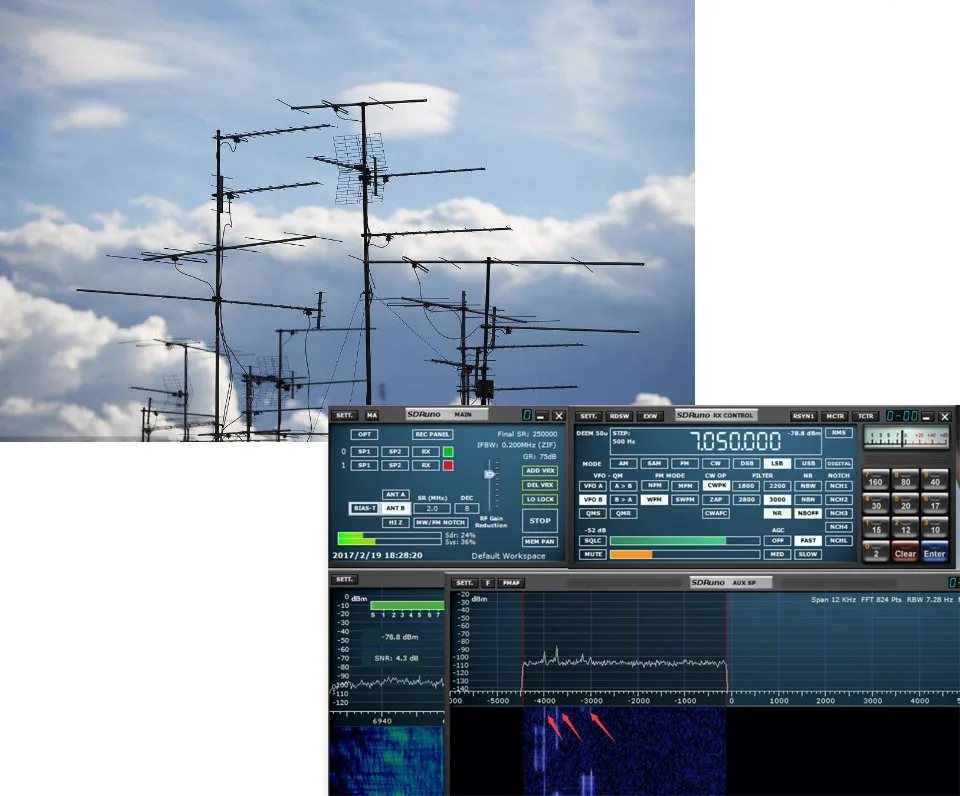Click ADD VRX button
Screen dimensions: 960x796
(x=539, y=471)
